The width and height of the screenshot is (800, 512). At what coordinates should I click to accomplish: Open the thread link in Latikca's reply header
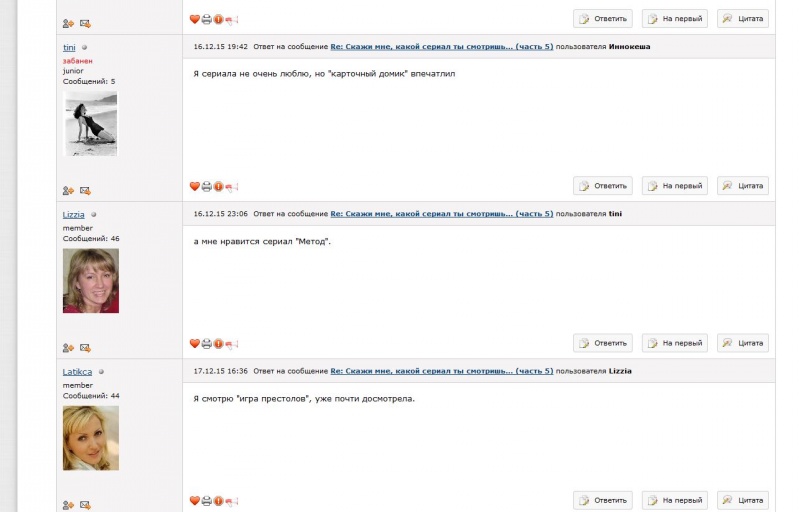coord(442,371)
